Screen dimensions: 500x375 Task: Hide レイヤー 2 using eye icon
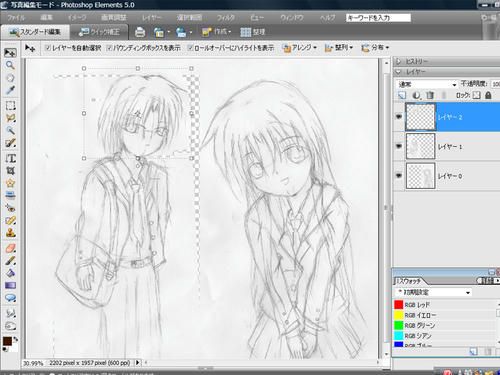coord(399,117)
